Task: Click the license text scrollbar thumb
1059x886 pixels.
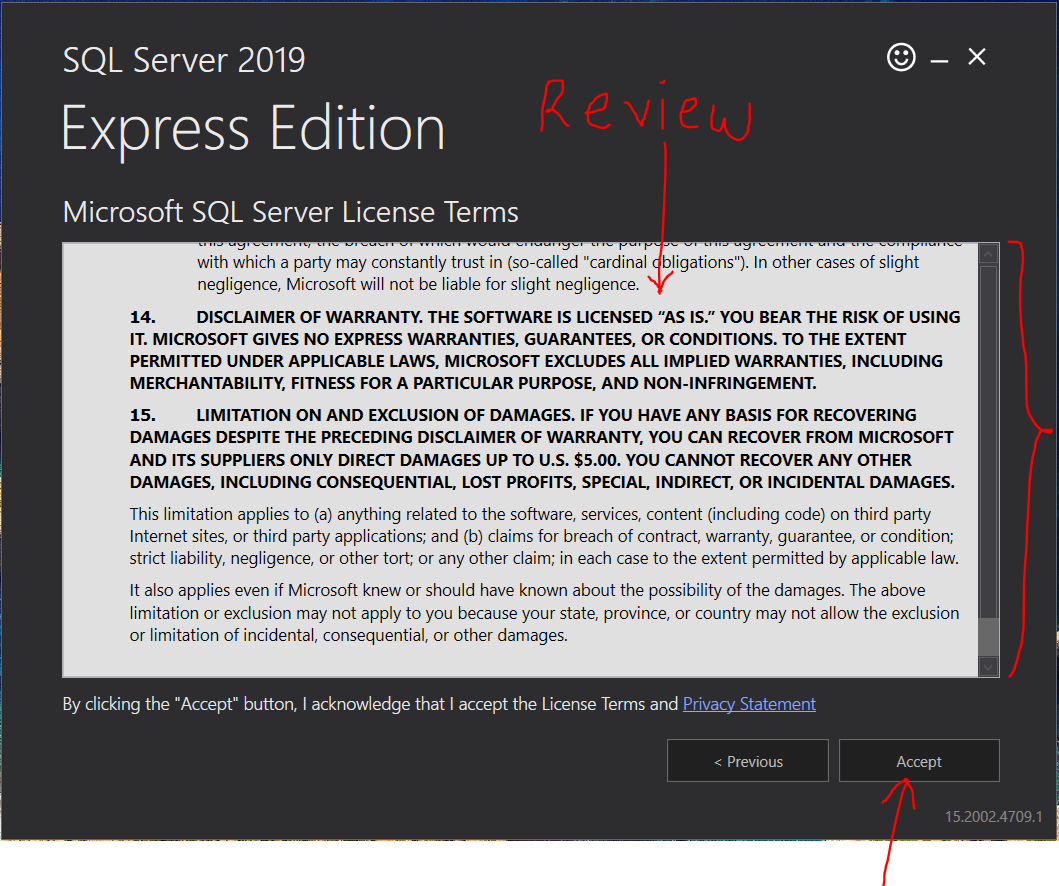Action: 988,636
